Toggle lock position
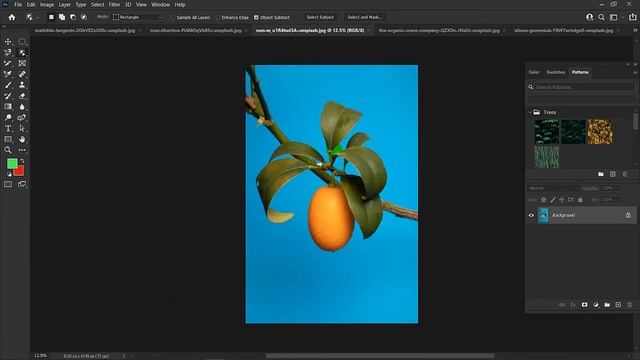This screenshot has width=640, height=360. (x=562, y=200)
